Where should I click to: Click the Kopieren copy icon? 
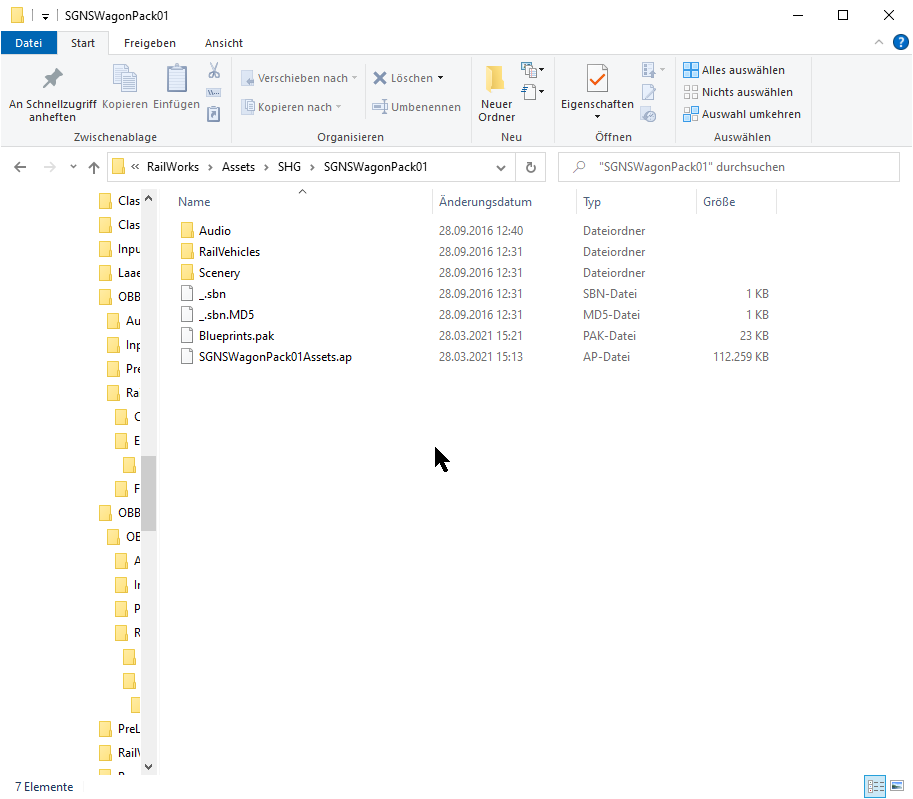coord(125,79)
